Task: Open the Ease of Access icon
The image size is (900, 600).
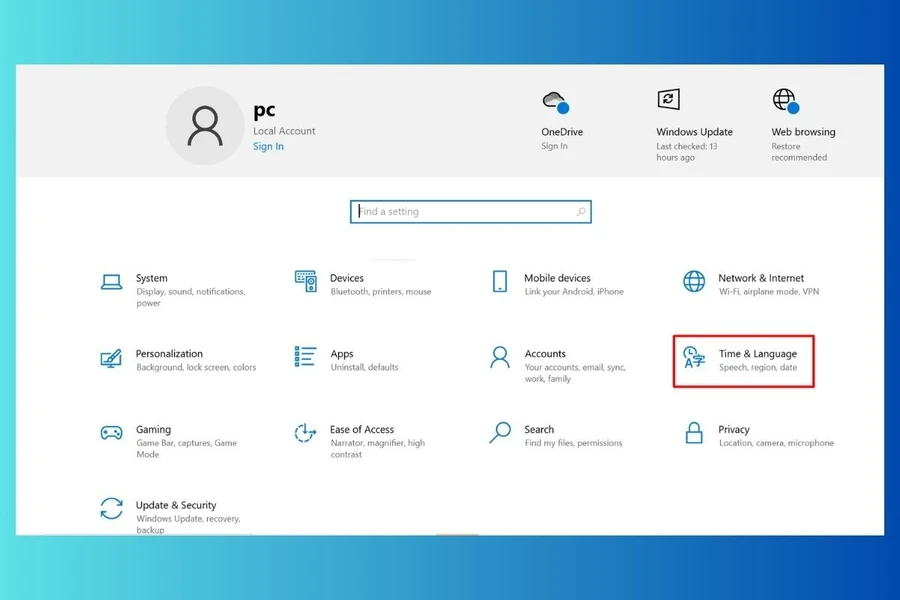Action: pyautogui.click(x=305, y=433)
